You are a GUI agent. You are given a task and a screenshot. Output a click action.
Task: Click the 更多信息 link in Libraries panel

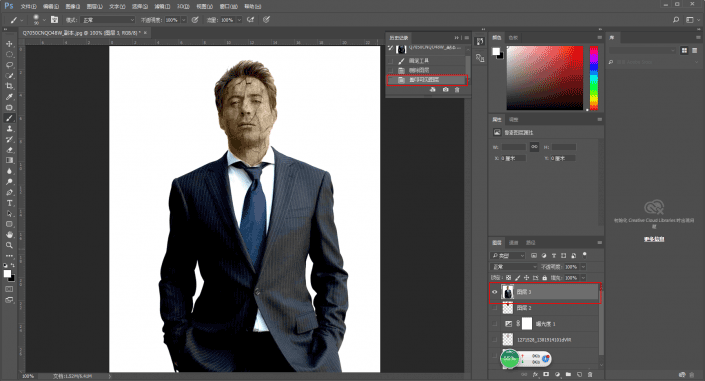click(x=654, y=239)
